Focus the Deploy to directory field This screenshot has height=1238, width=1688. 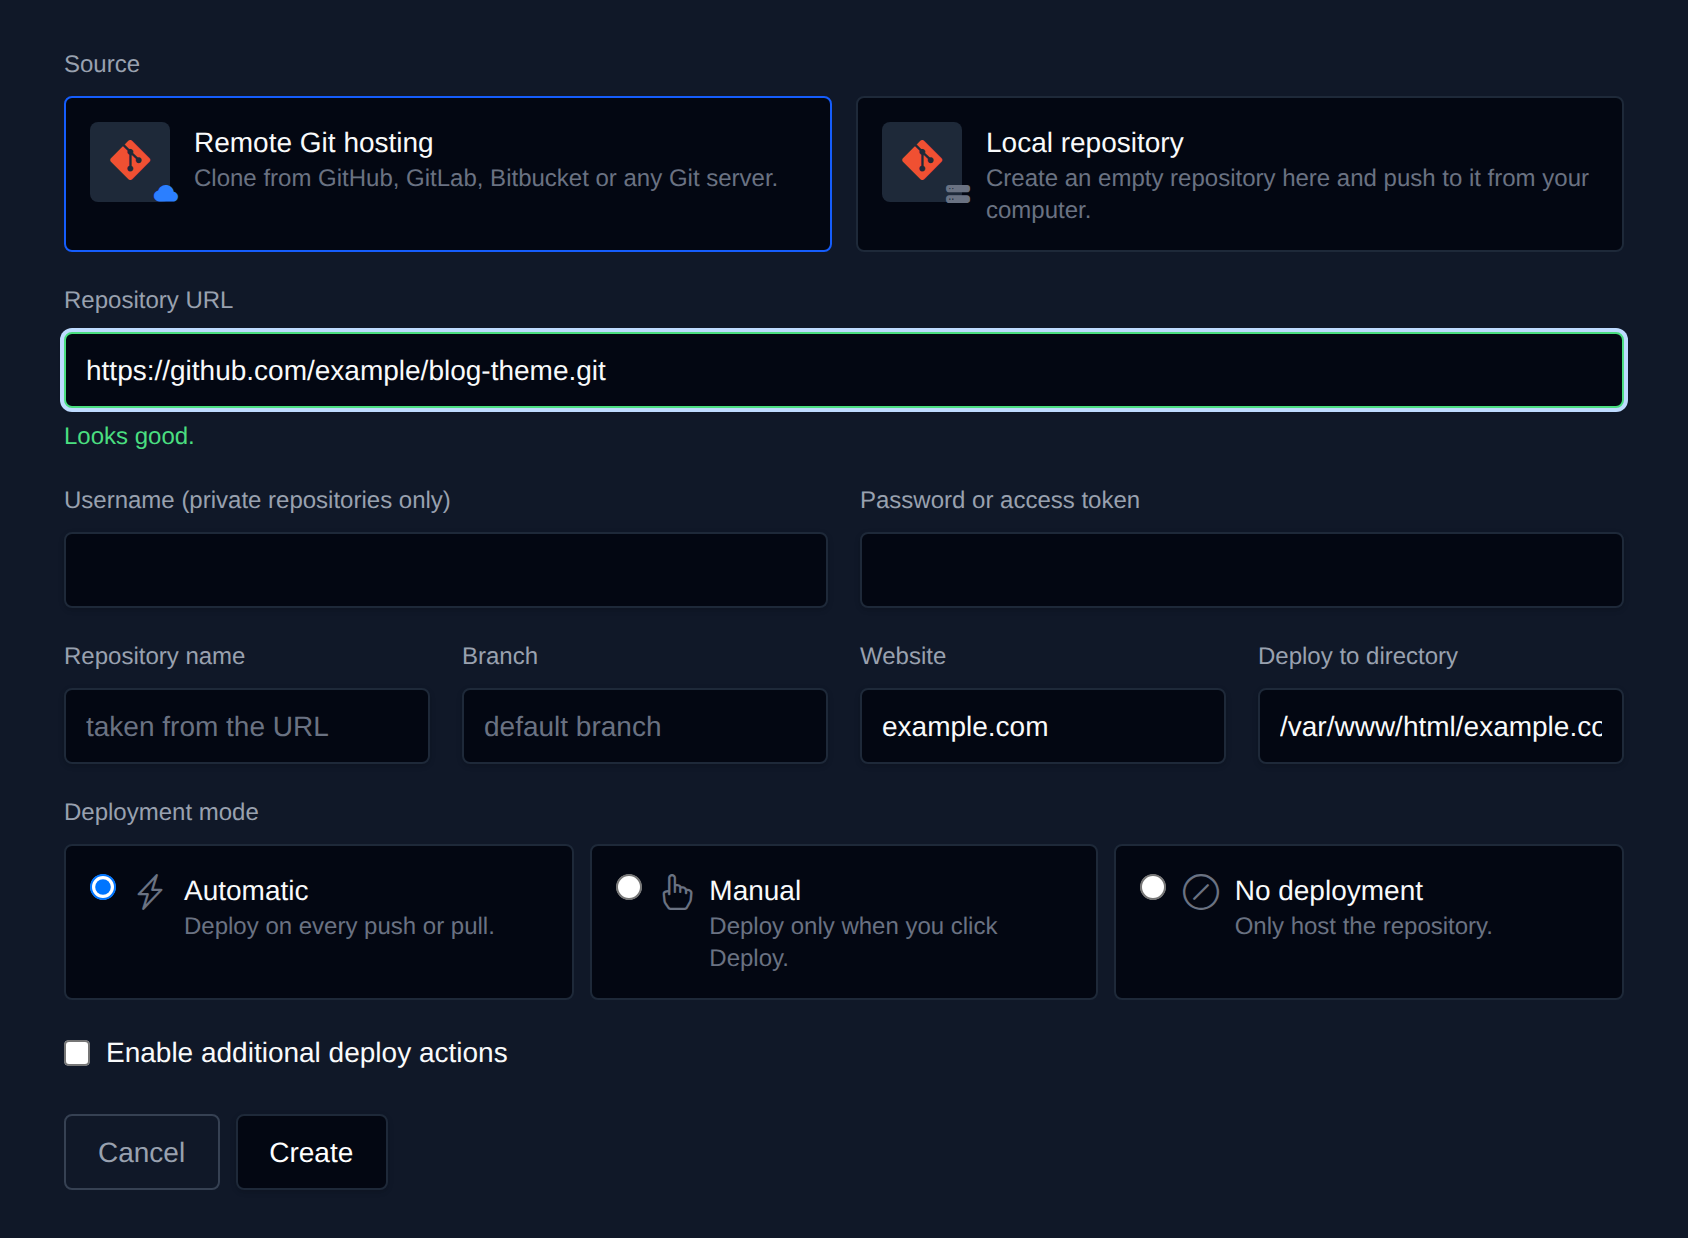[x=1441, y=726]
